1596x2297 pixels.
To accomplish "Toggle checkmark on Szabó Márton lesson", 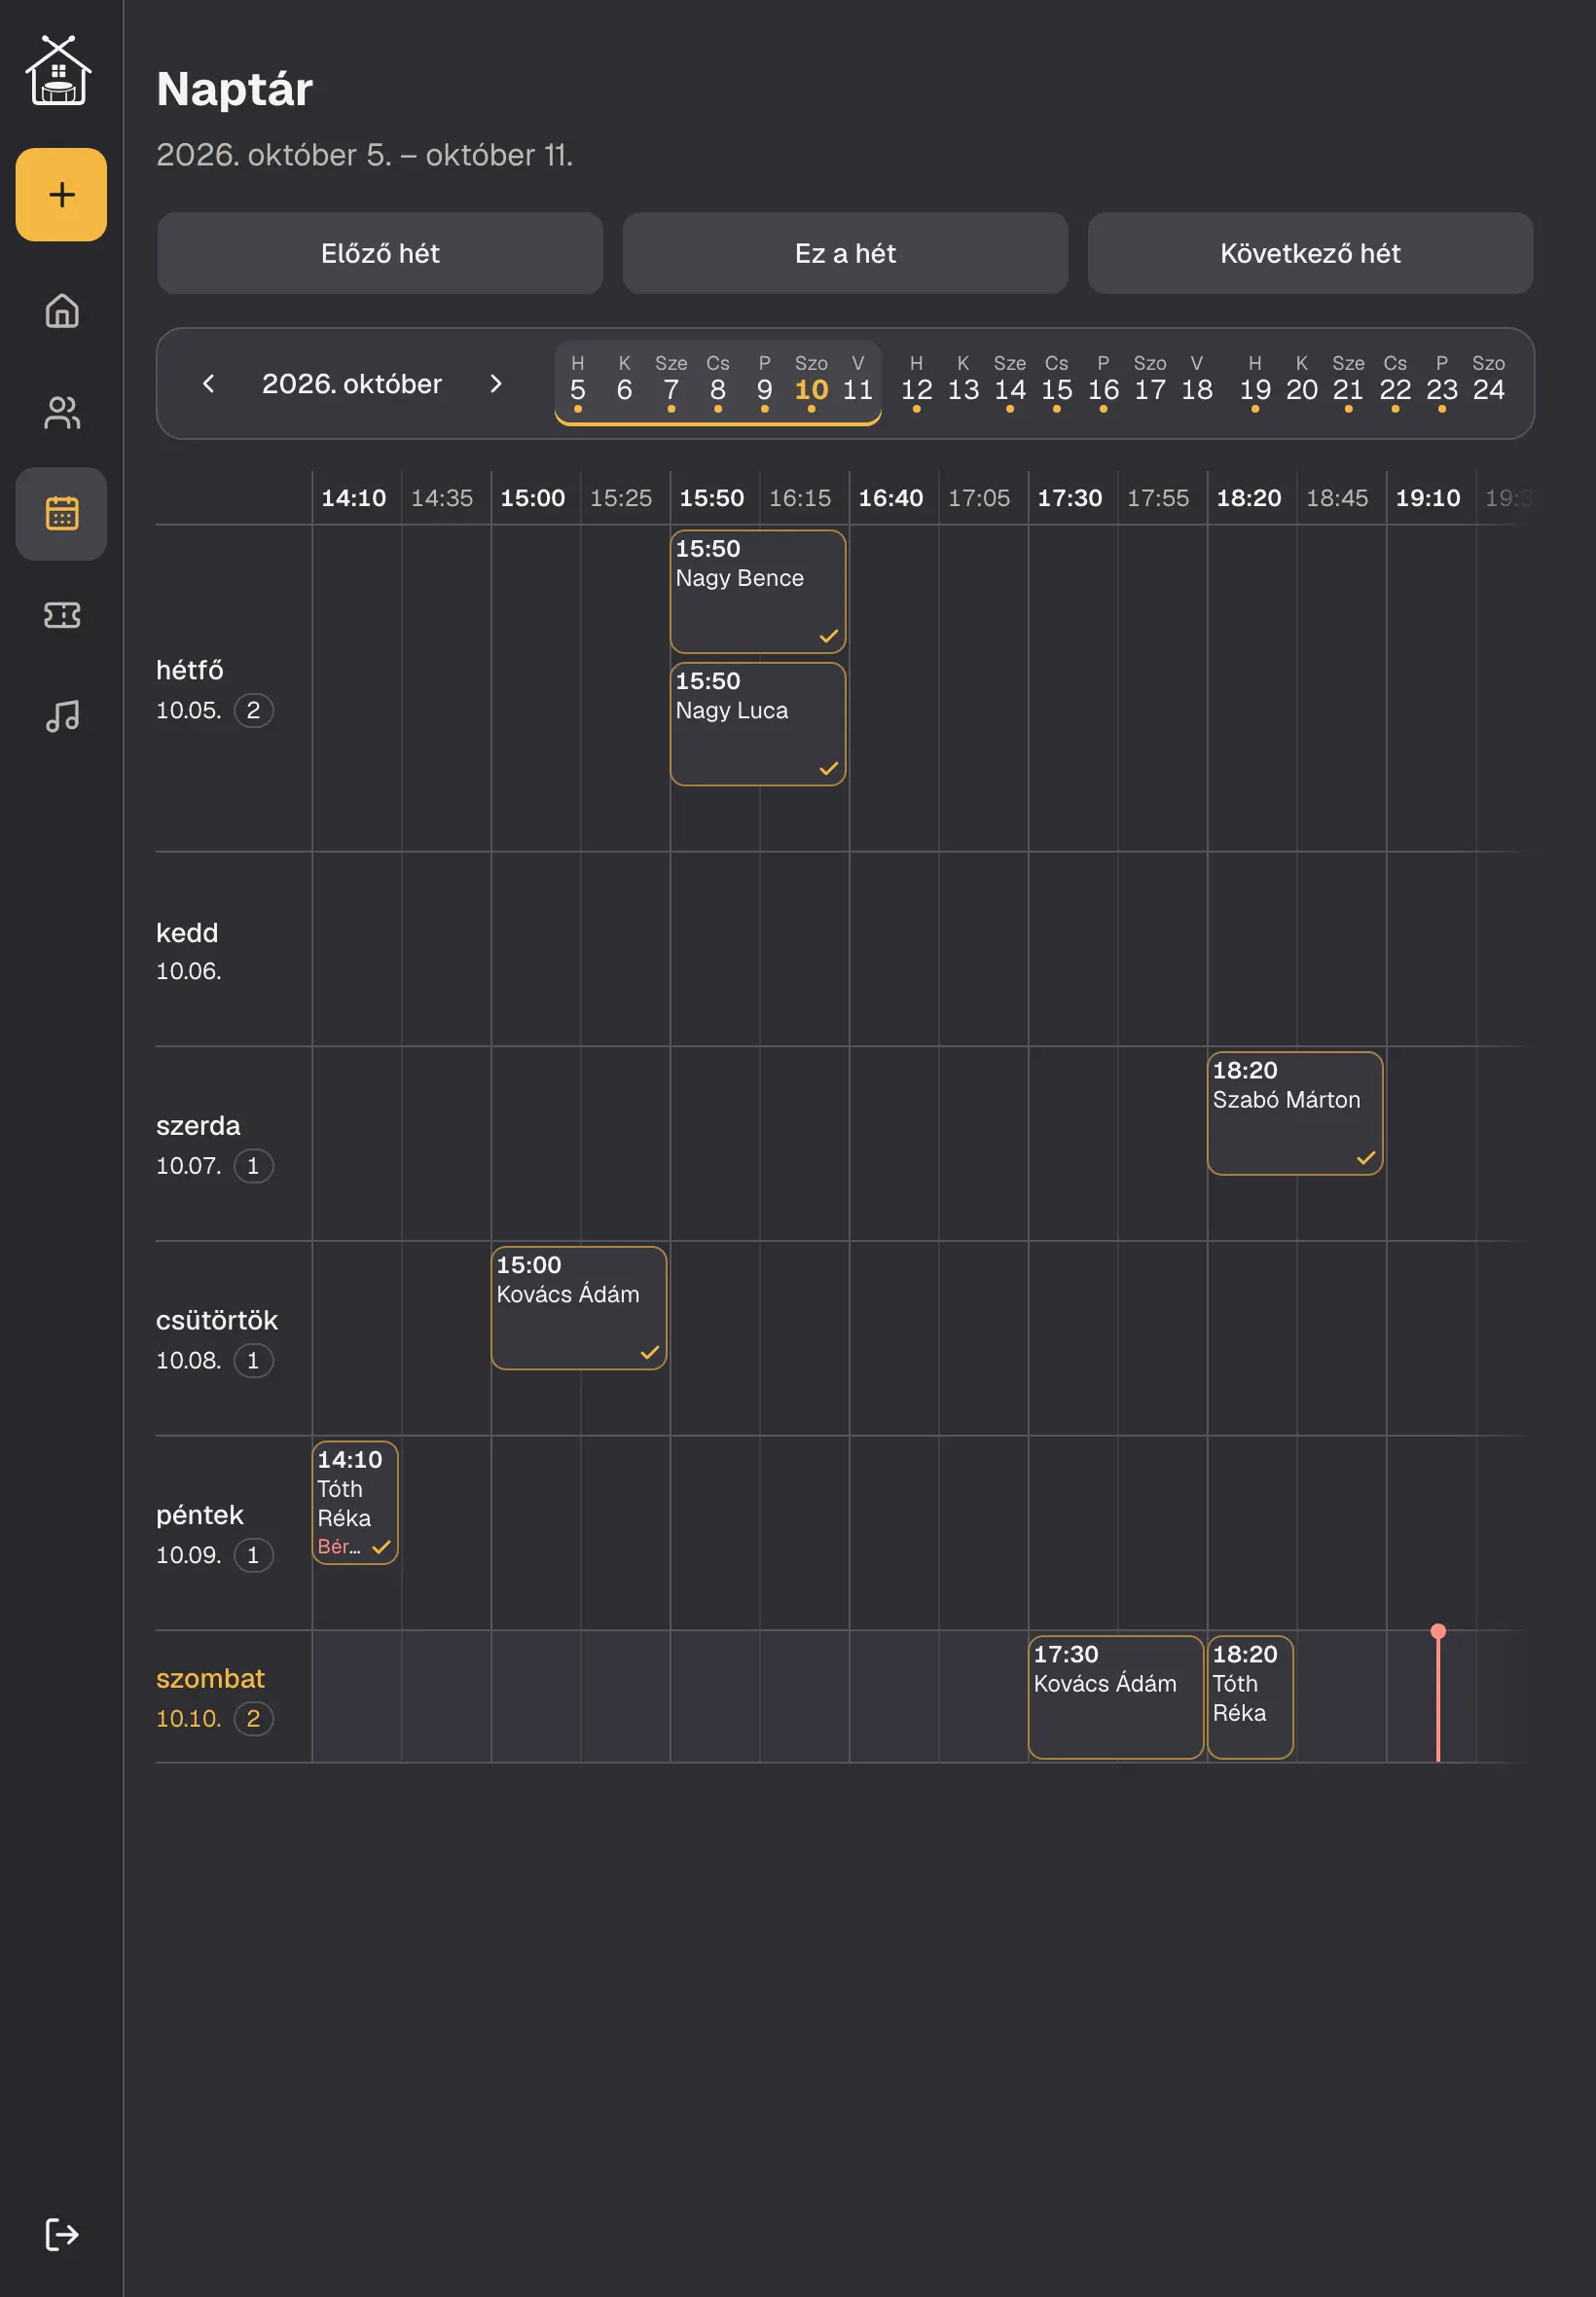I will tap(1366, 1158).
